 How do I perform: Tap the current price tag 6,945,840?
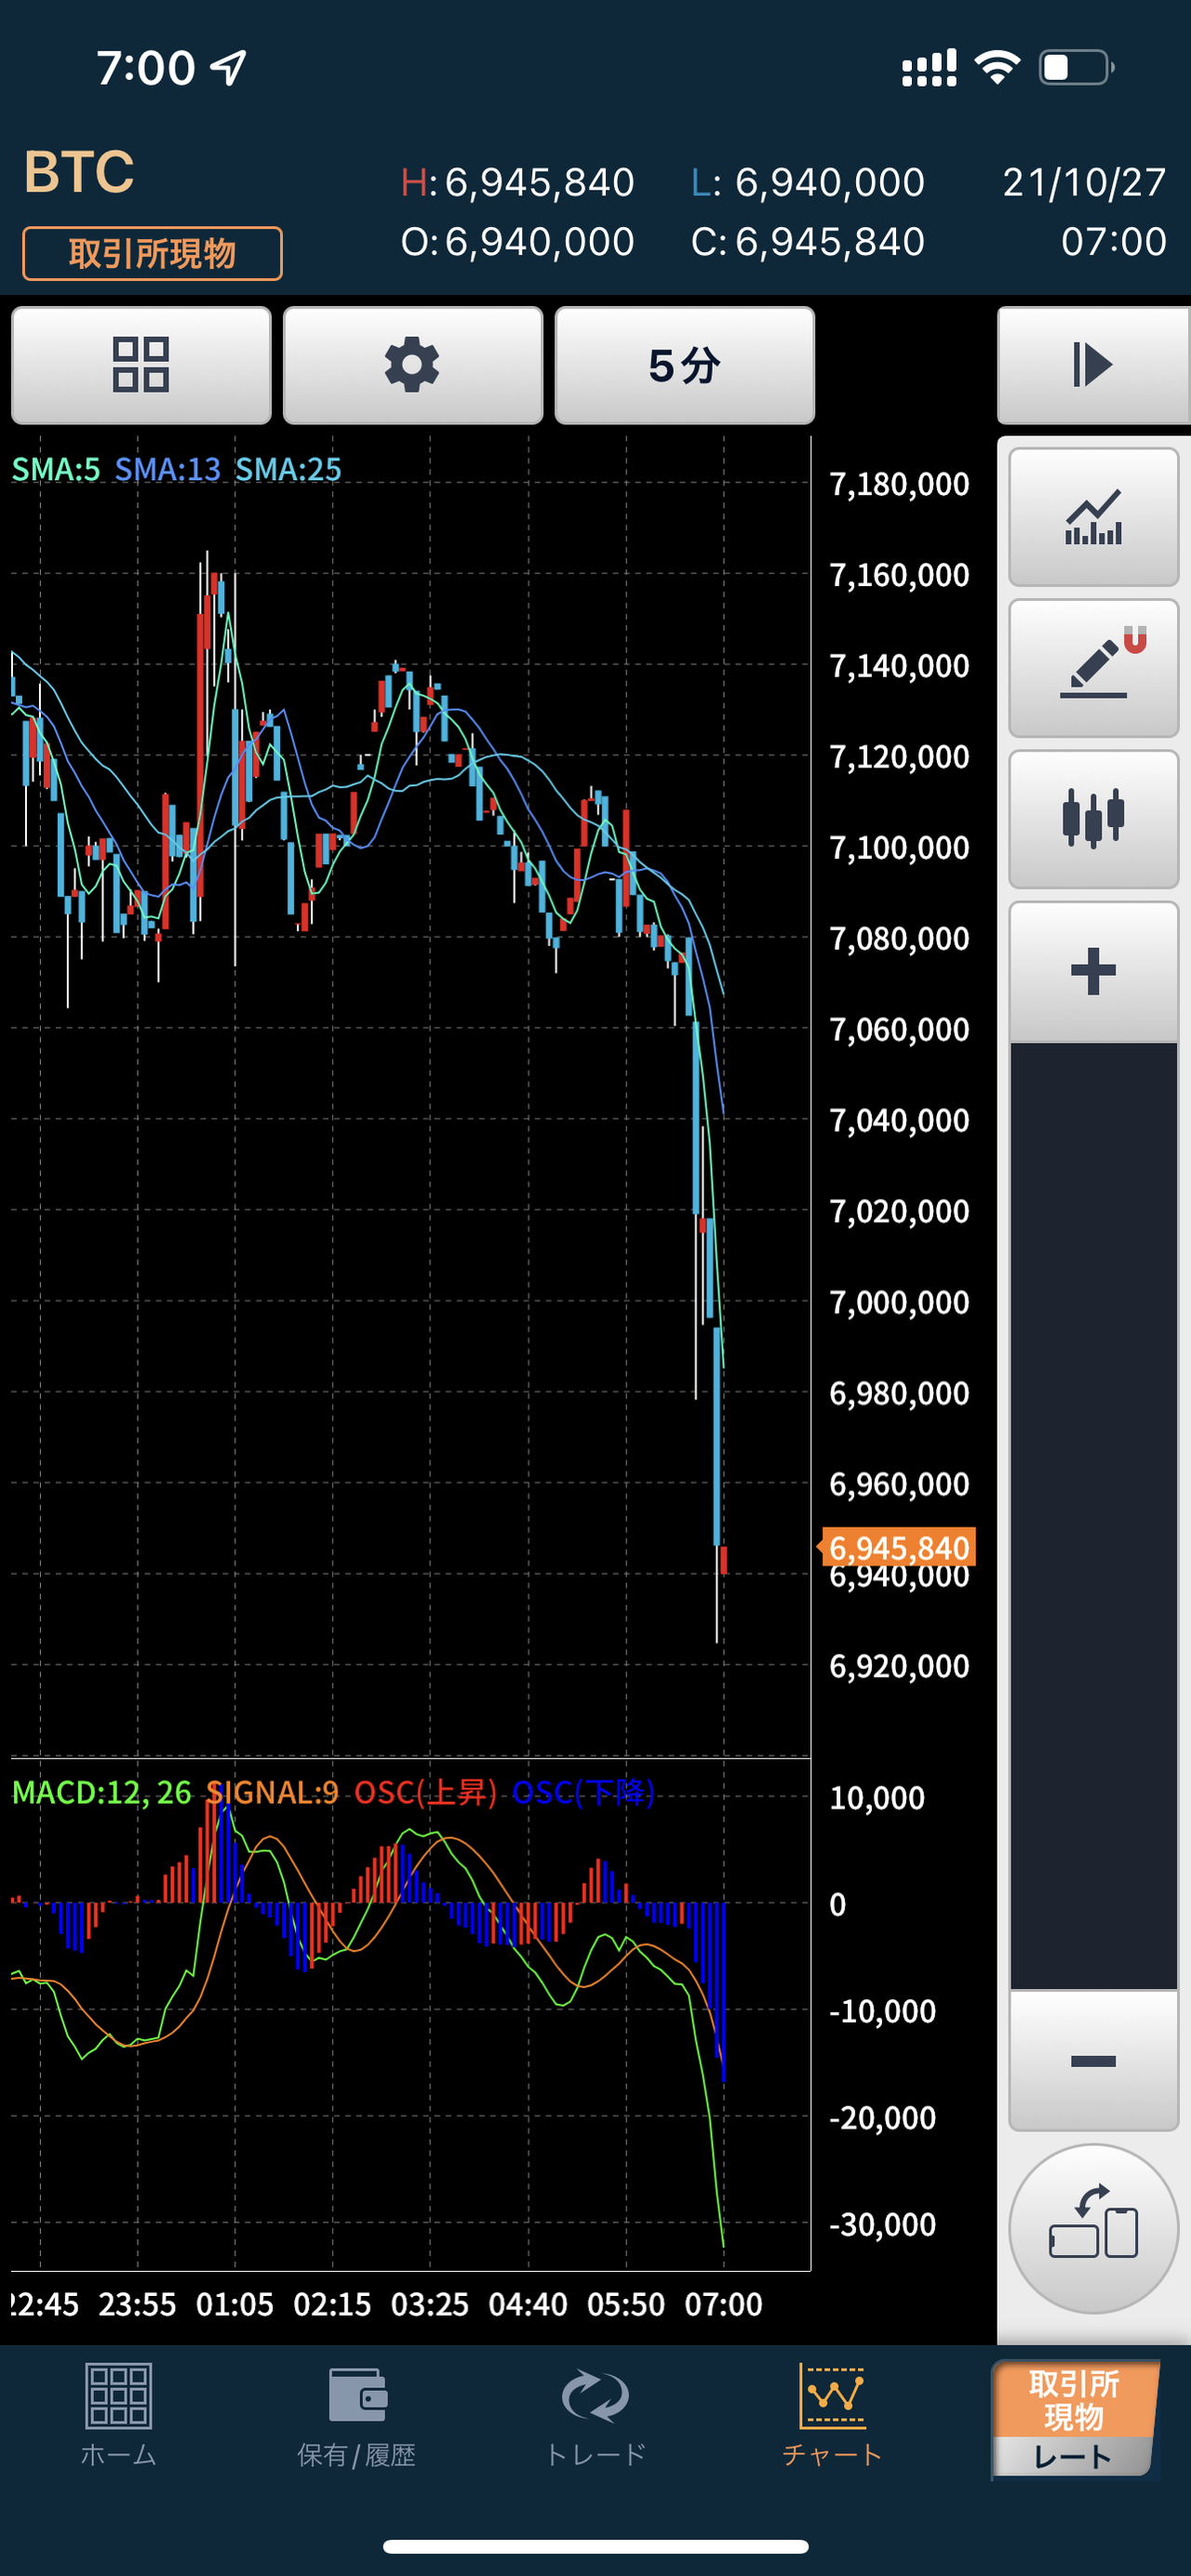pyautogui.click(x=897, y=1547)
